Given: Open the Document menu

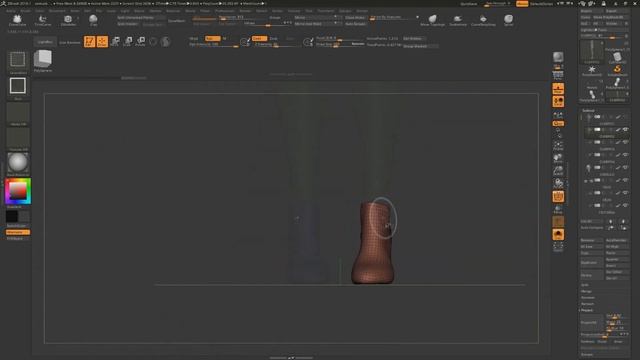Looking at the screenshot, I should coord(57,11).
